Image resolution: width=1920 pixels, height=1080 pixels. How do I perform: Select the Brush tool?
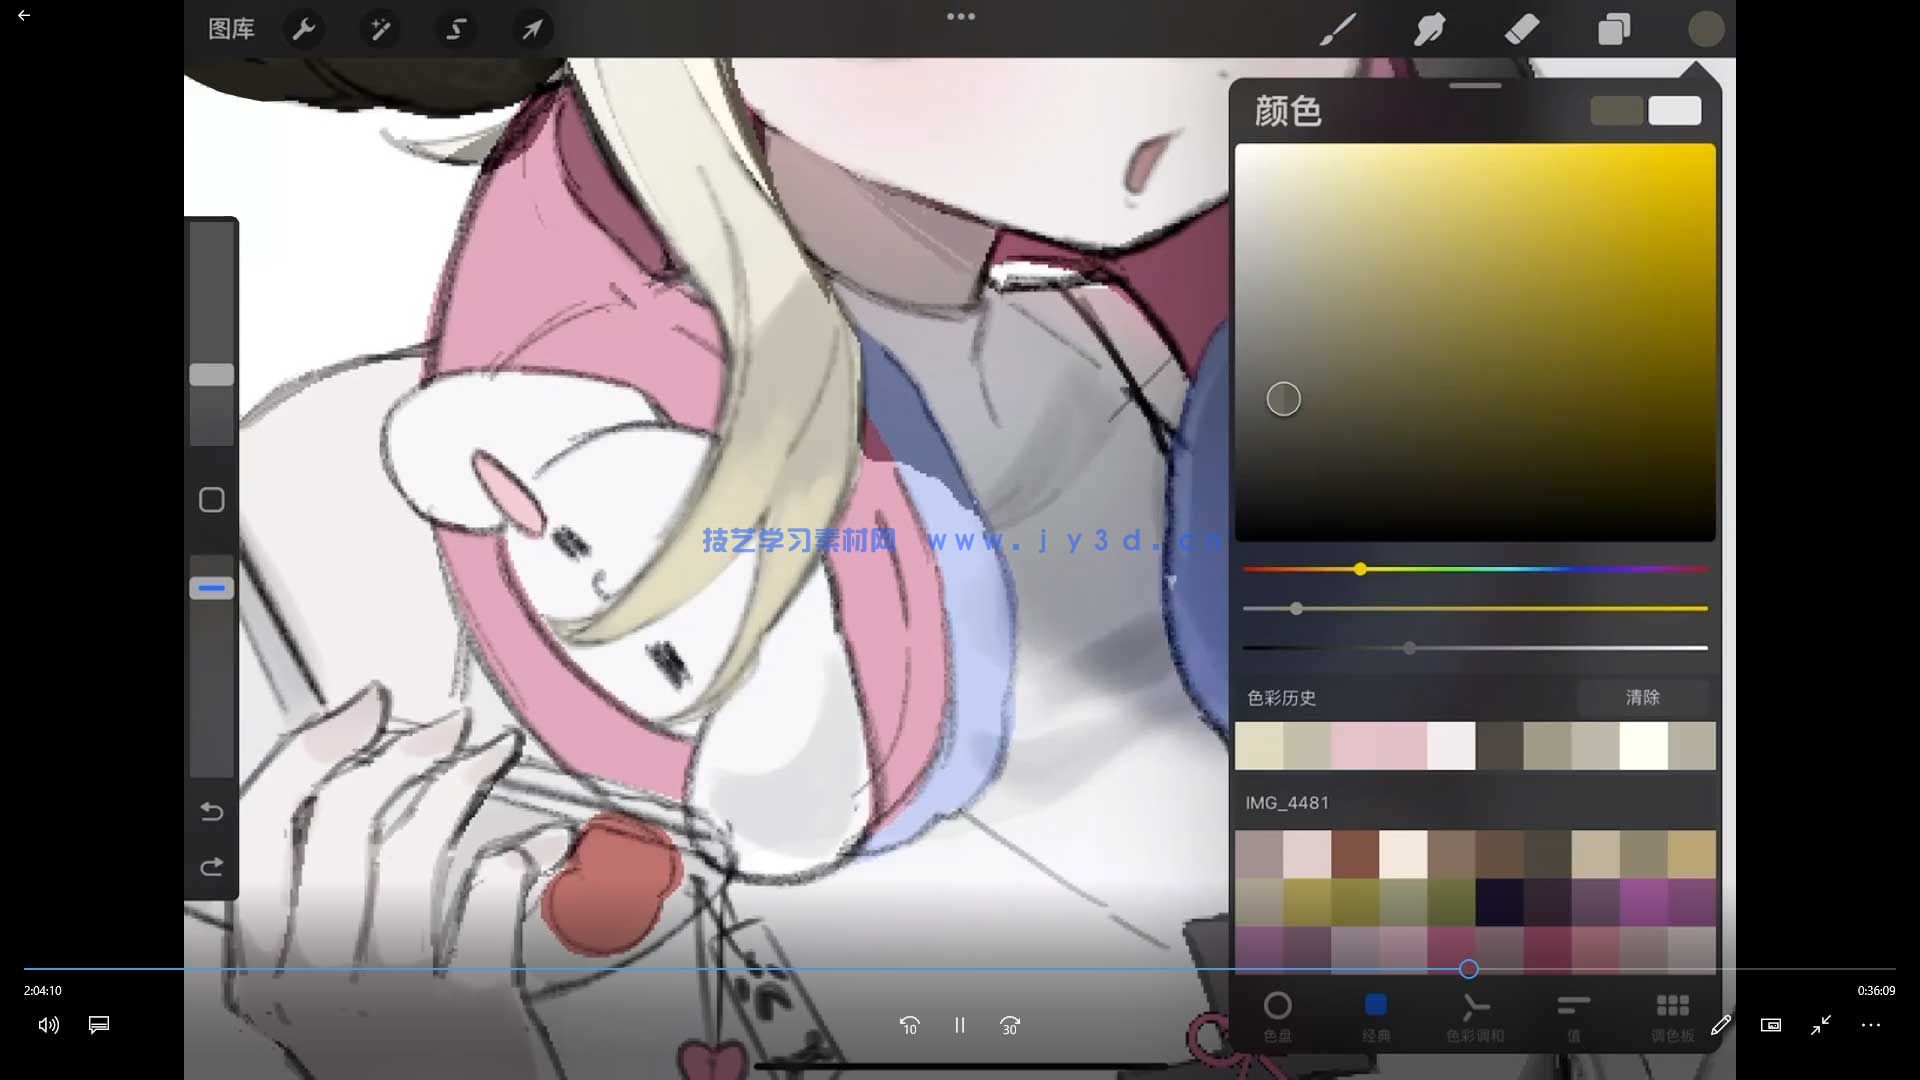point(1337,29)
